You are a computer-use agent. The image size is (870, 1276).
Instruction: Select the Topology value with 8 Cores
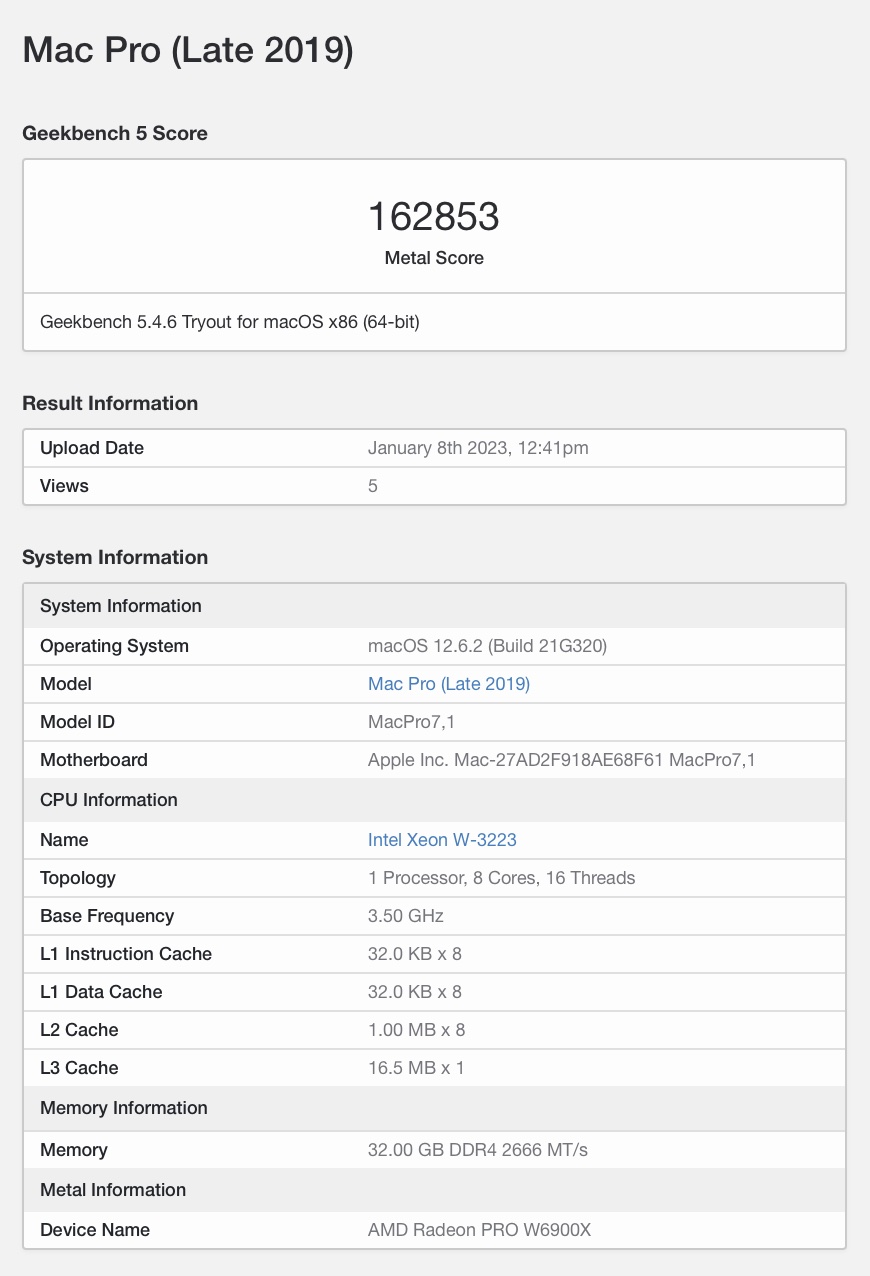tap(501, 878)
